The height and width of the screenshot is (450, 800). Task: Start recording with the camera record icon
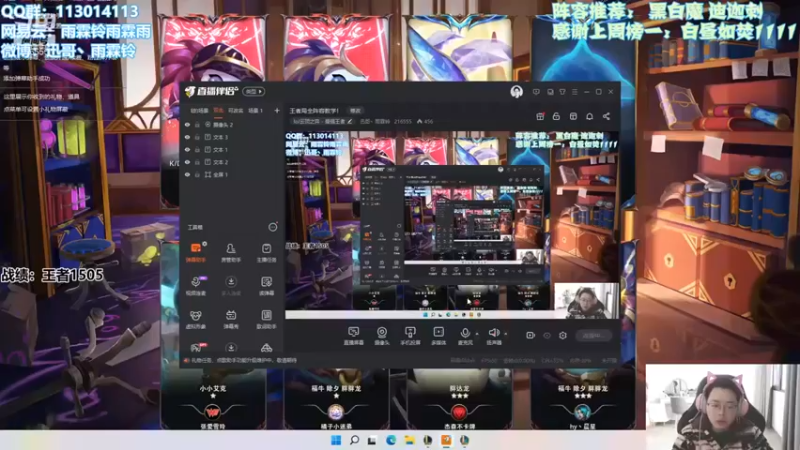click(530, 335)
